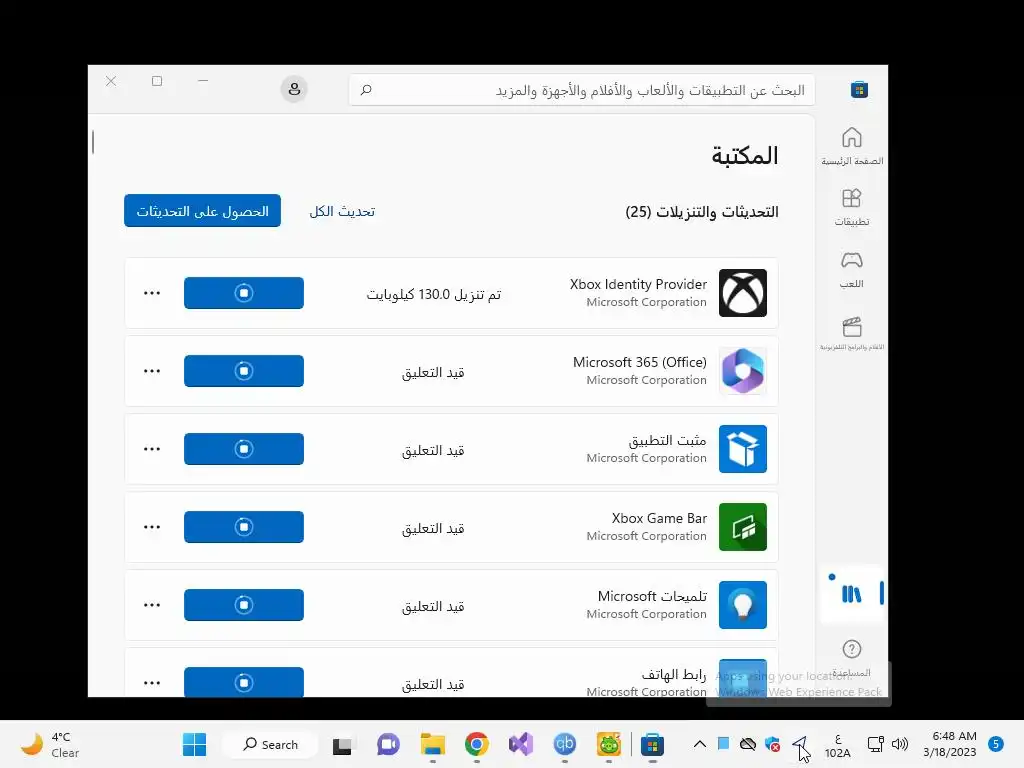Click the Windows Security tray icon
Viewport: 1024px width, 768px height.
[x=773, y=744]
